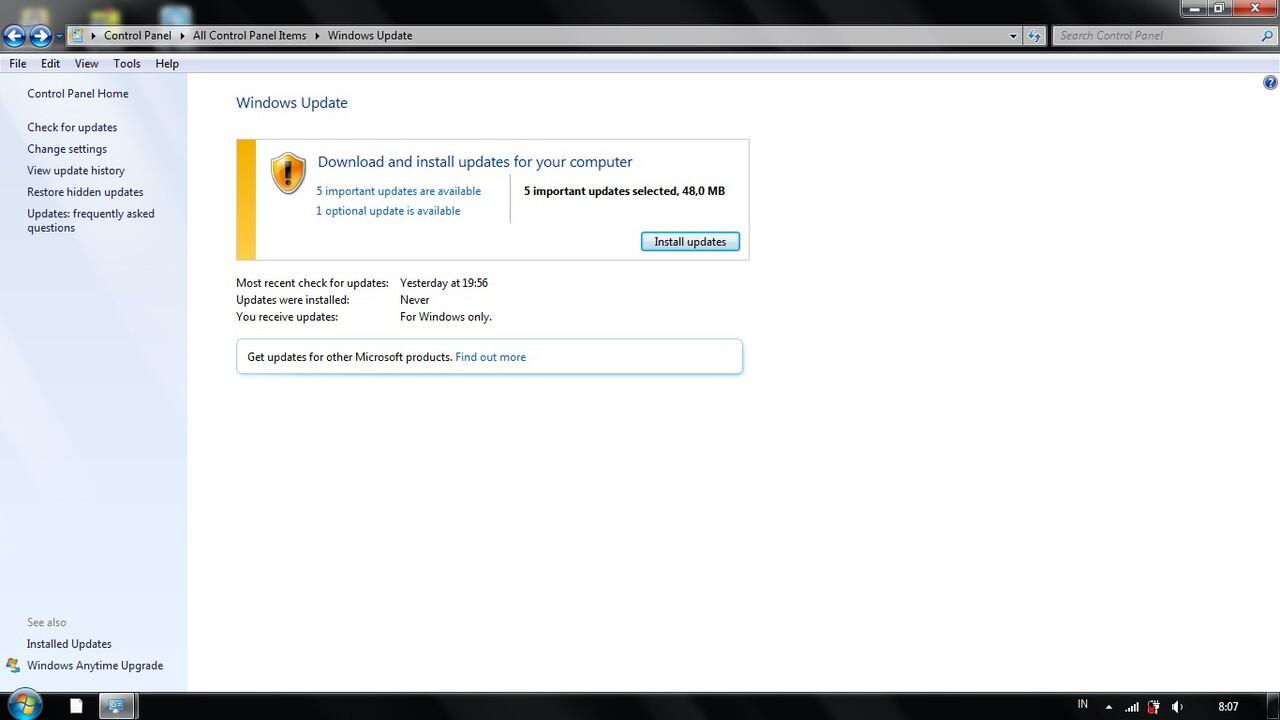The width and height of the screenshot is (1280, 720).
Task: Open the network signal tray icon
Action: click(1131, 707)
